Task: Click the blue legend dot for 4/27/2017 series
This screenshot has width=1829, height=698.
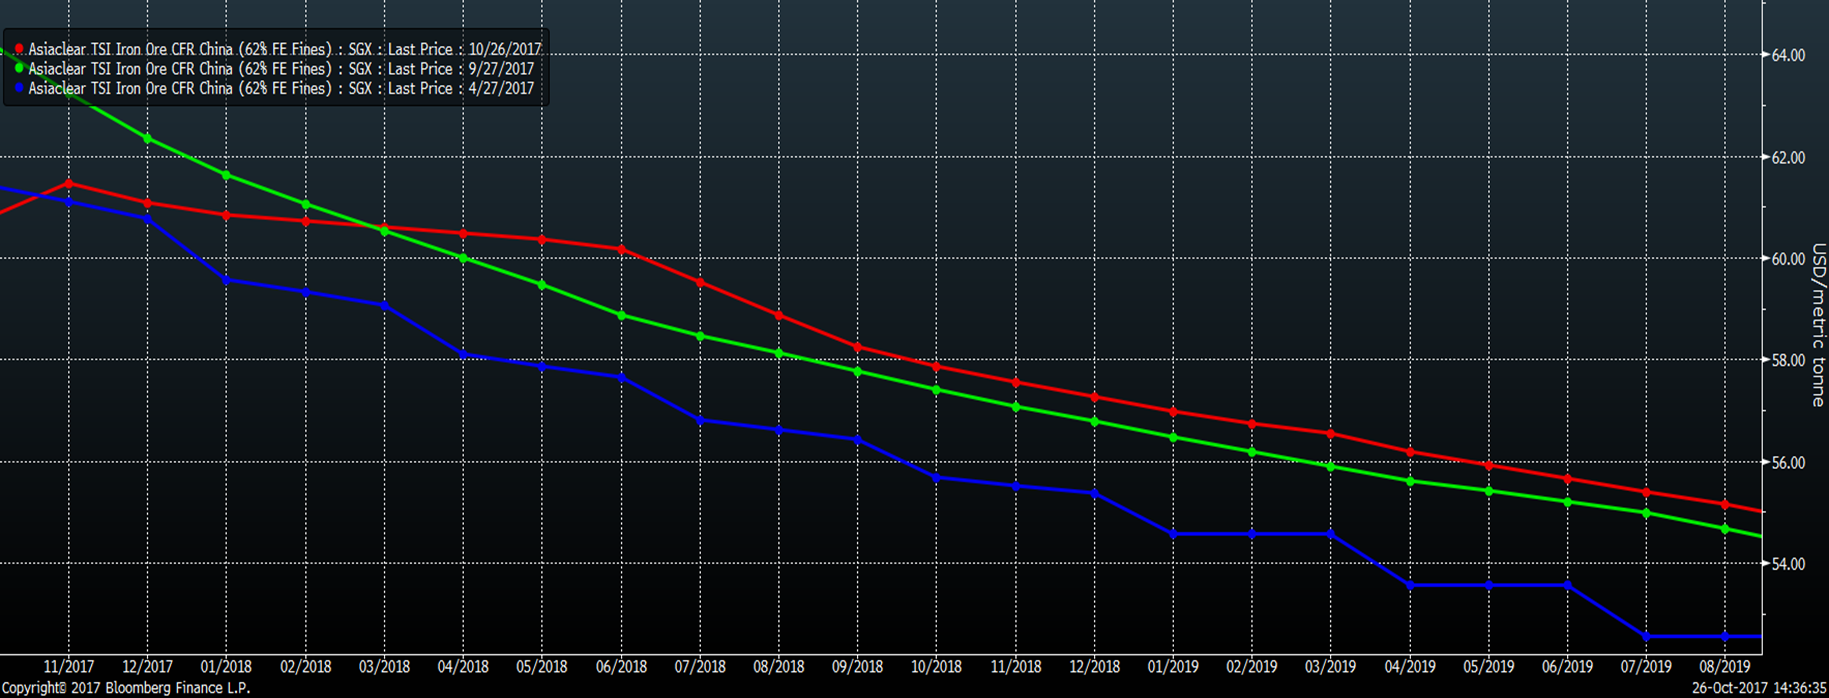Action: pos(19,89)
